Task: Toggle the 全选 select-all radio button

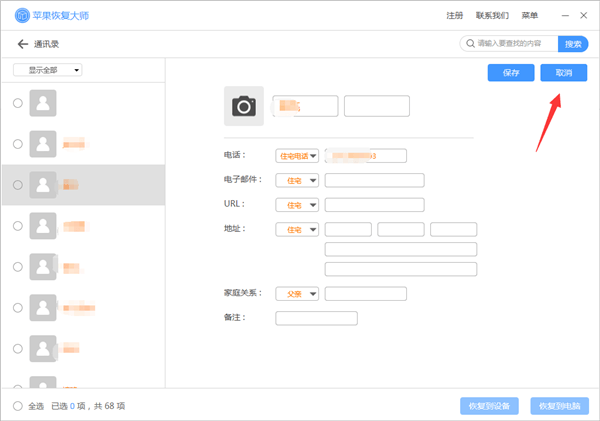Action: coord(17,406)
